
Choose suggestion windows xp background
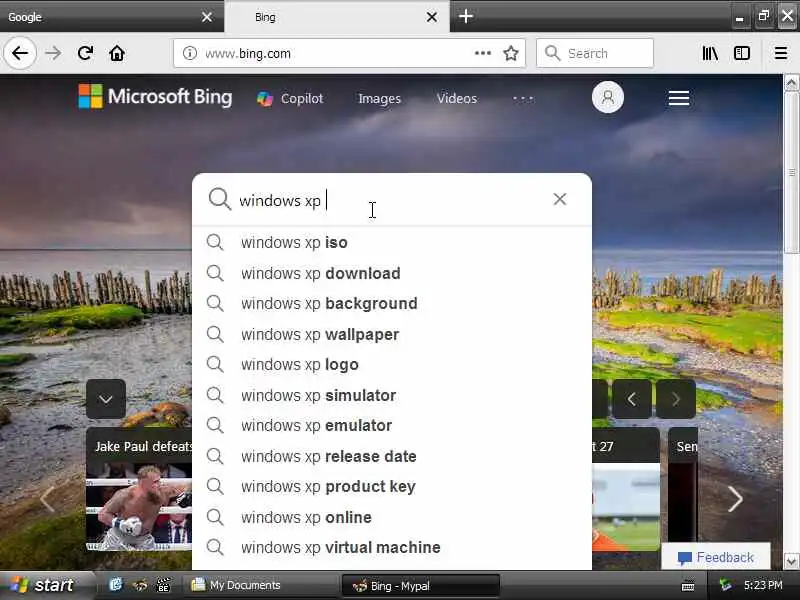click(x=392, y=303)
